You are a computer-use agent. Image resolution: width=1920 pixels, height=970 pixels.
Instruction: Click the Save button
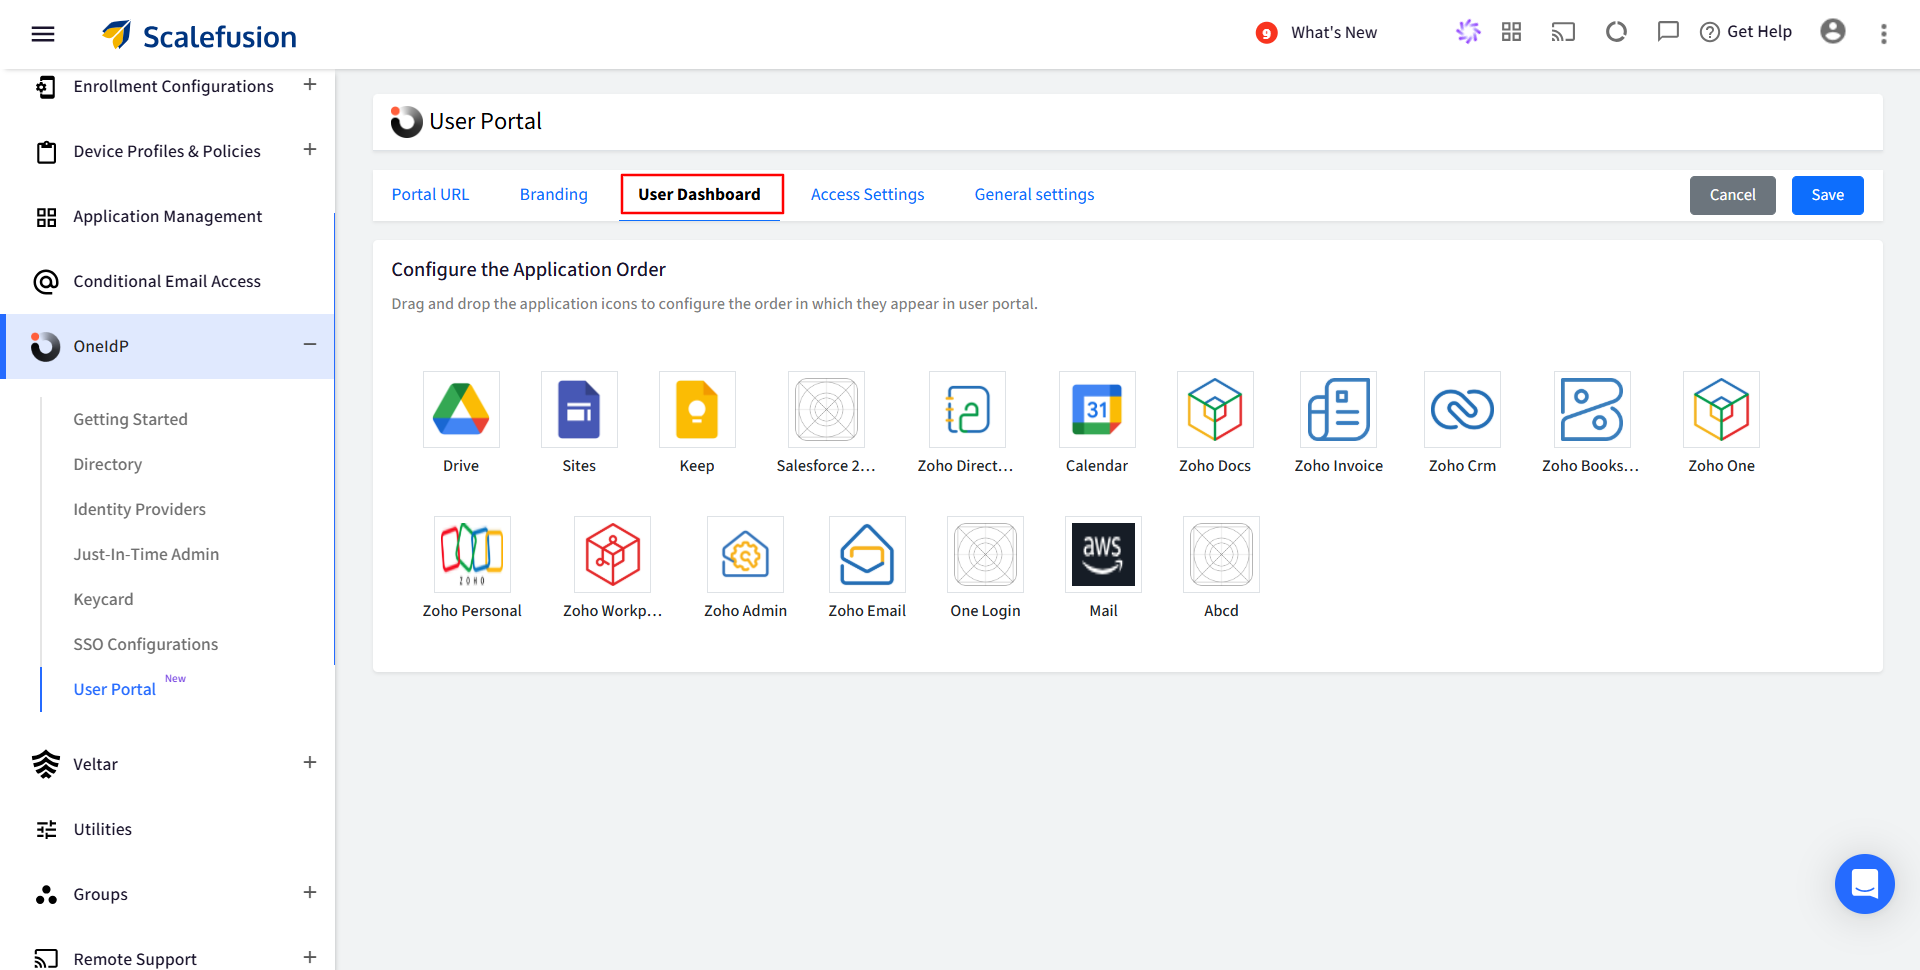point(1827,195)
